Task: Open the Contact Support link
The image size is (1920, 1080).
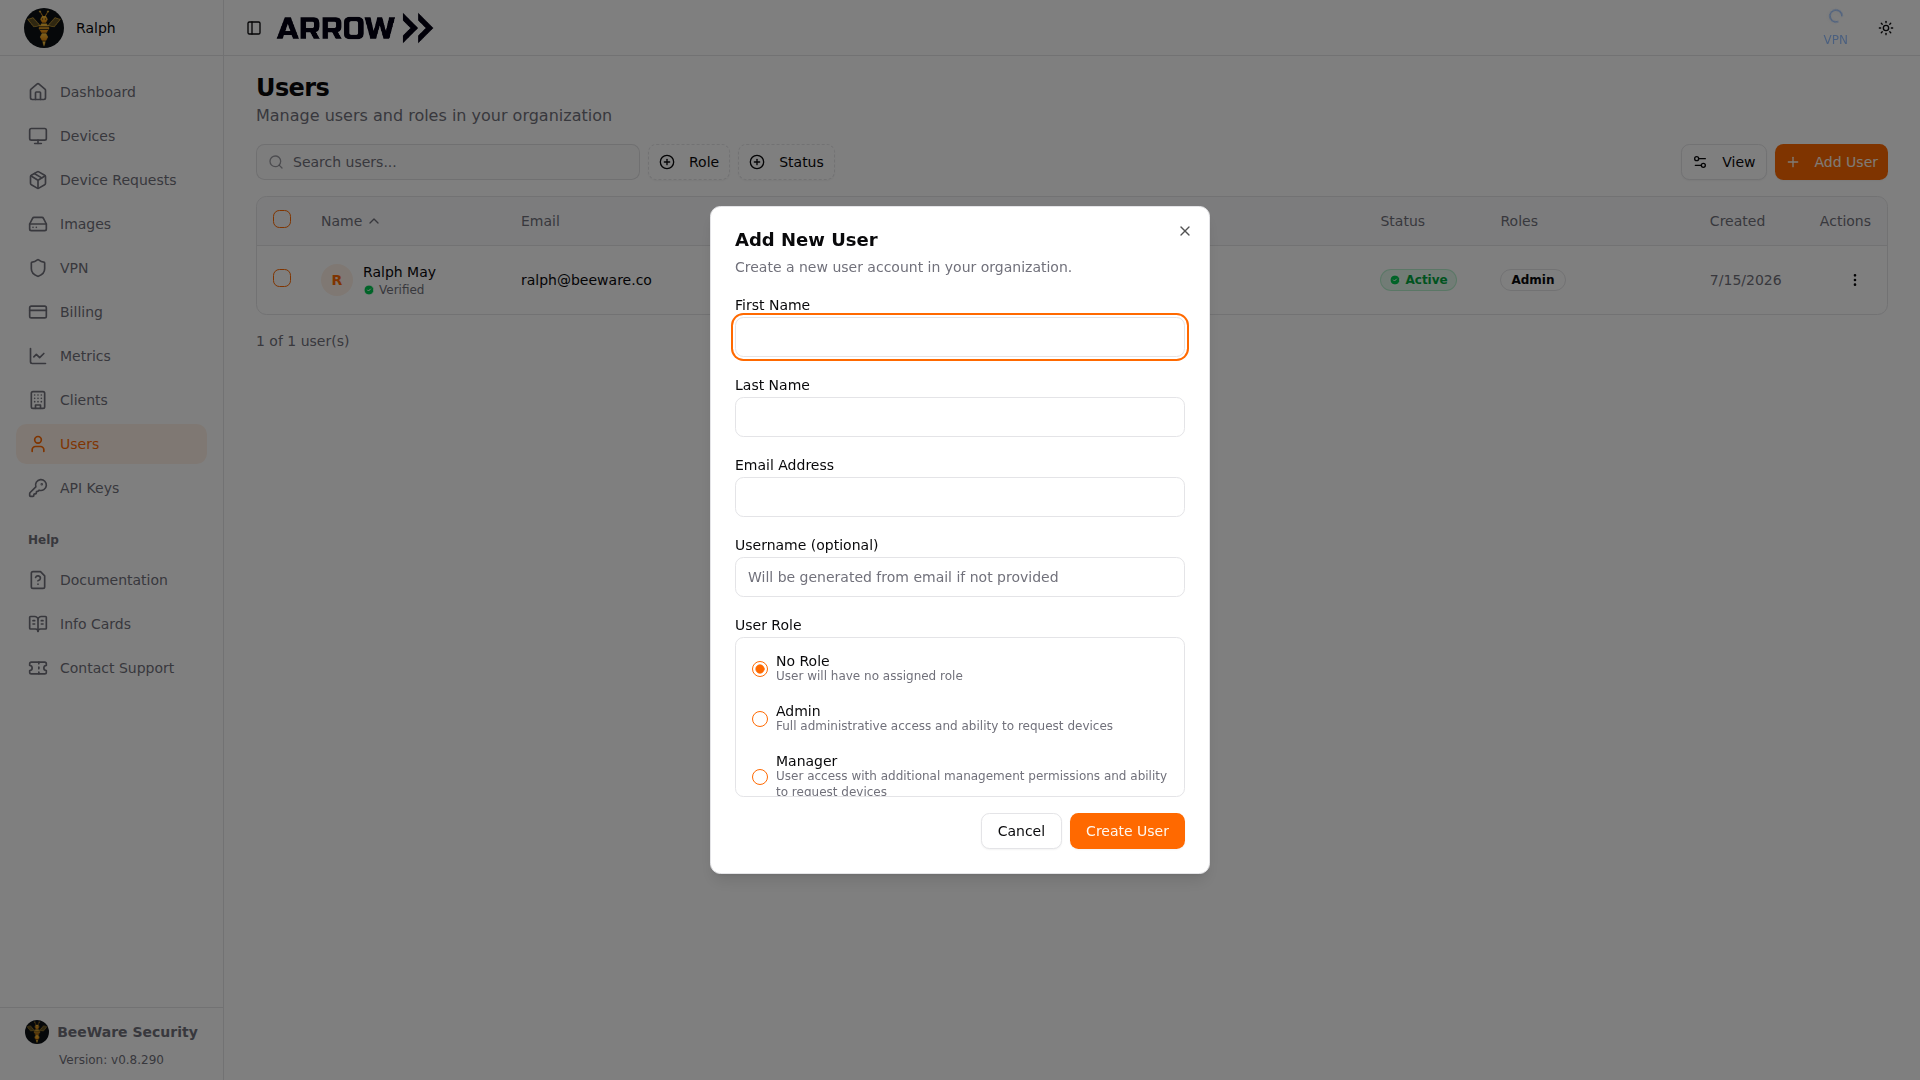Action: click(x=112, y=668)
